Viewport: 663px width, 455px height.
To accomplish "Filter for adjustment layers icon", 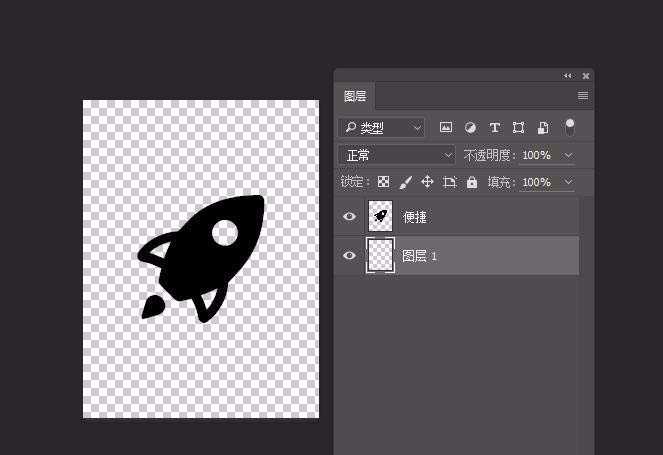I will pos(470,128).
